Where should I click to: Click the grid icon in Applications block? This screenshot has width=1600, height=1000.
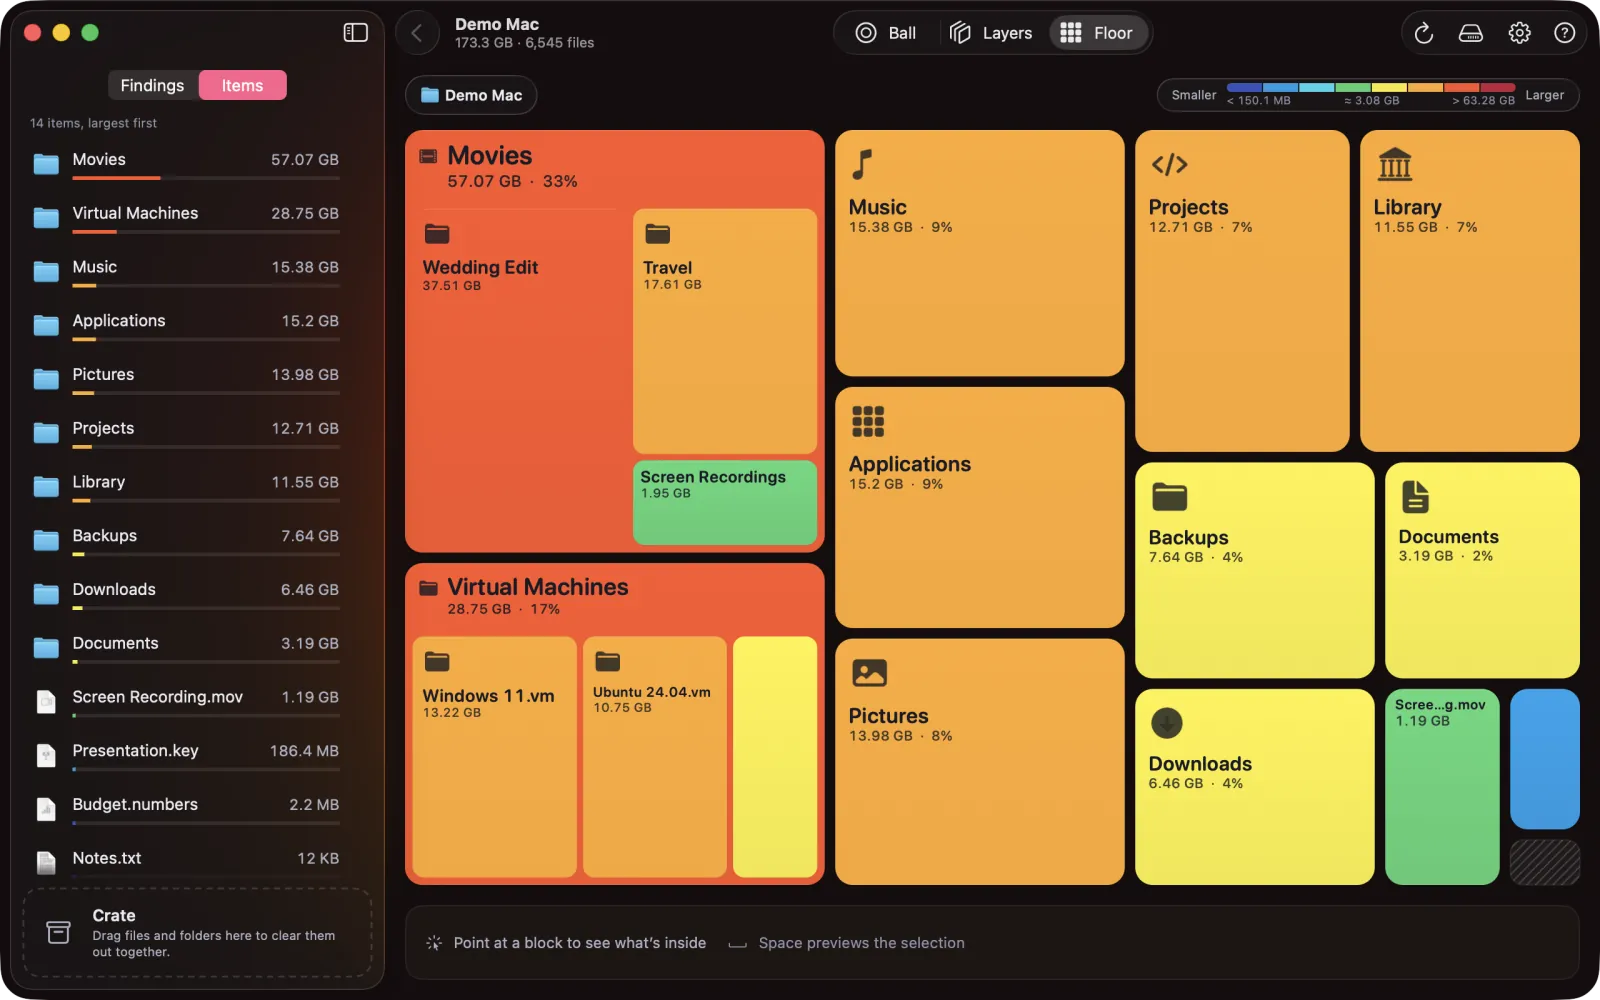click(x=868, y=421)
